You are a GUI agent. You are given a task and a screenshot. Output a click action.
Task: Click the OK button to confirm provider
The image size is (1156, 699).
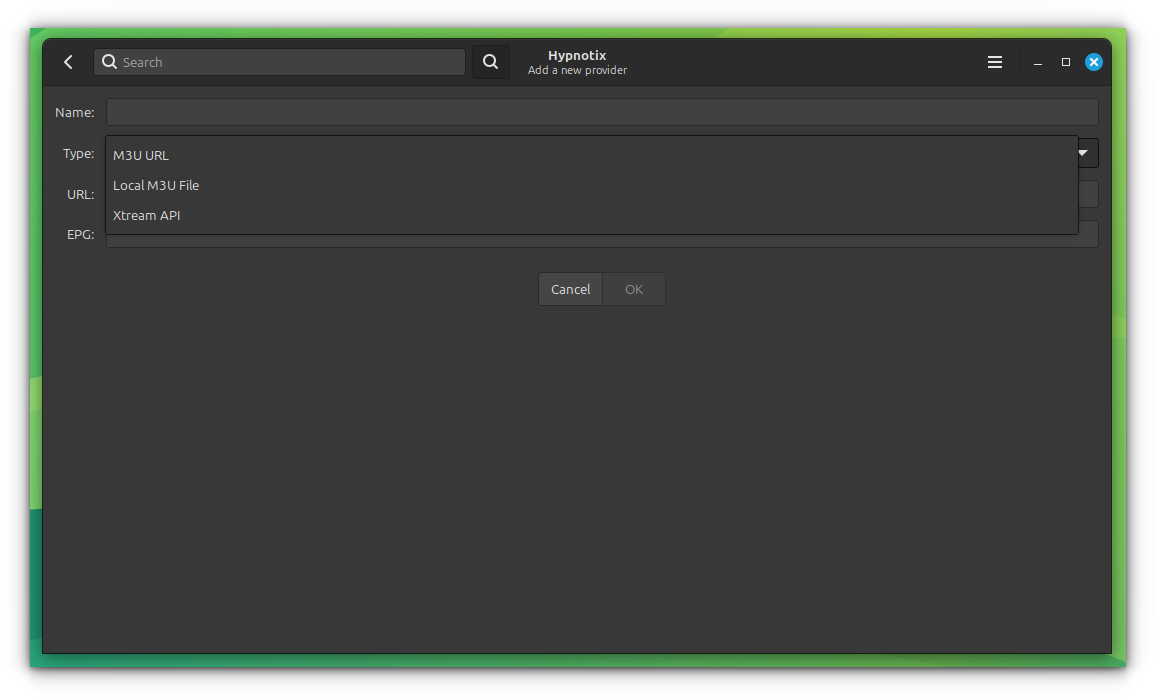[x=633, y=288]
